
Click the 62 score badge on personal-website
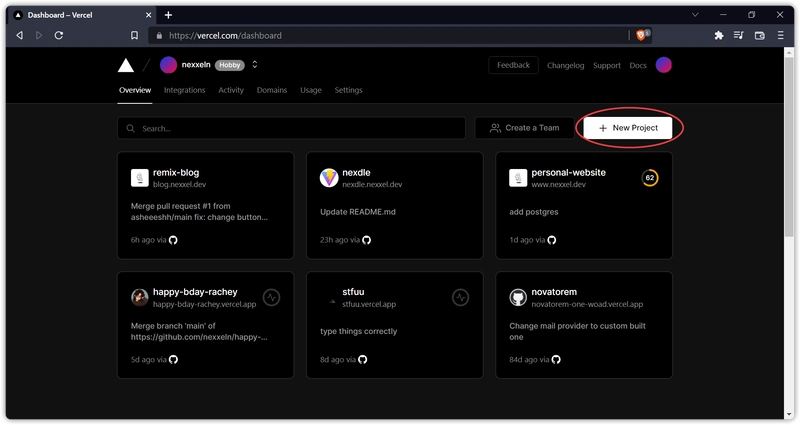pyautogui.click(x=649, y=178)
